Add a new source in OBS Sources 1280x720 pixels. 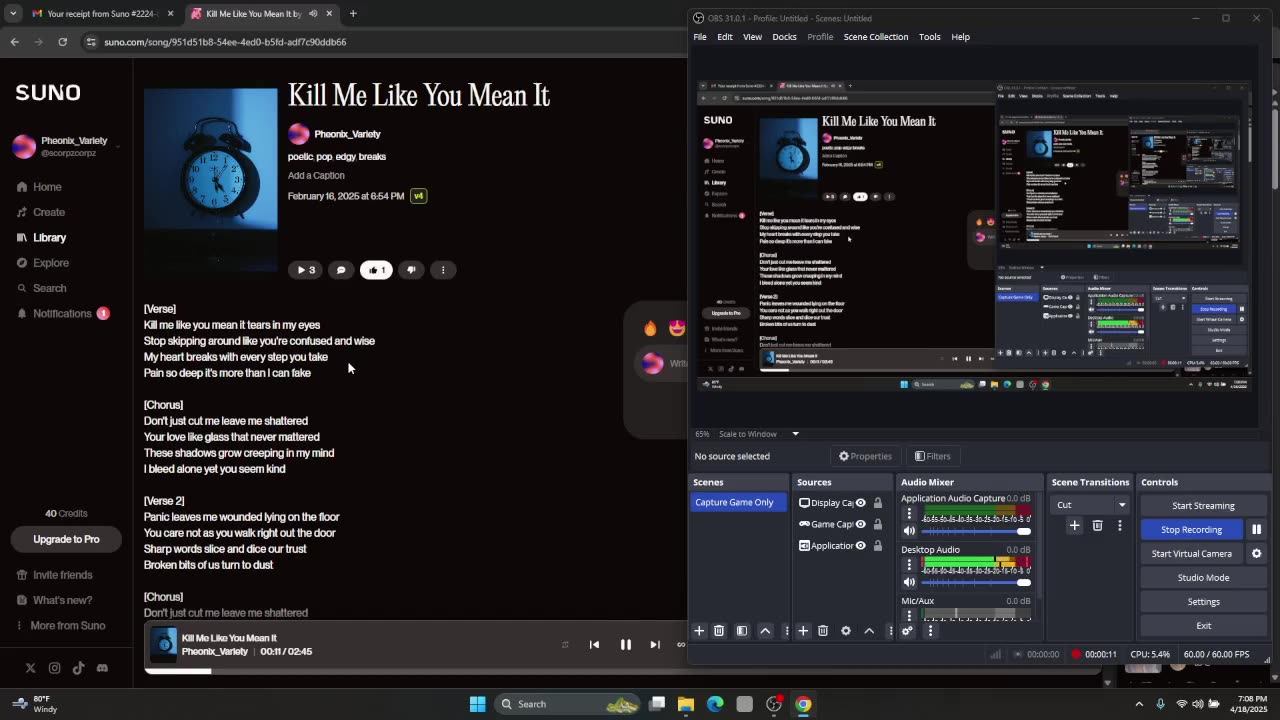coord(803,631)
